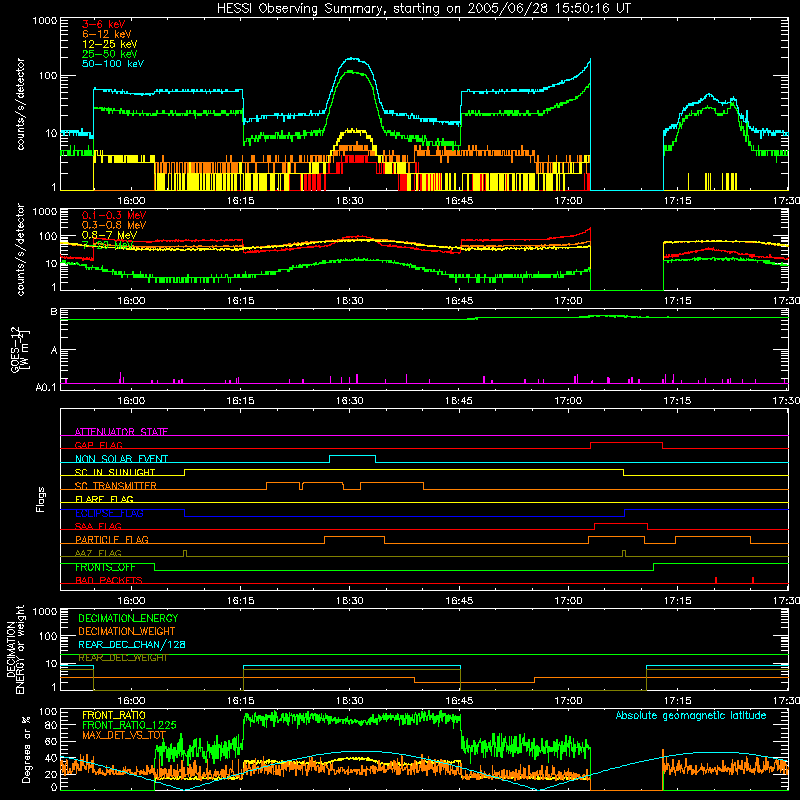The image size is (800, 800).
Task: Pick the 0.8-7 MeV legend label
Action: [x=109, y=235]
